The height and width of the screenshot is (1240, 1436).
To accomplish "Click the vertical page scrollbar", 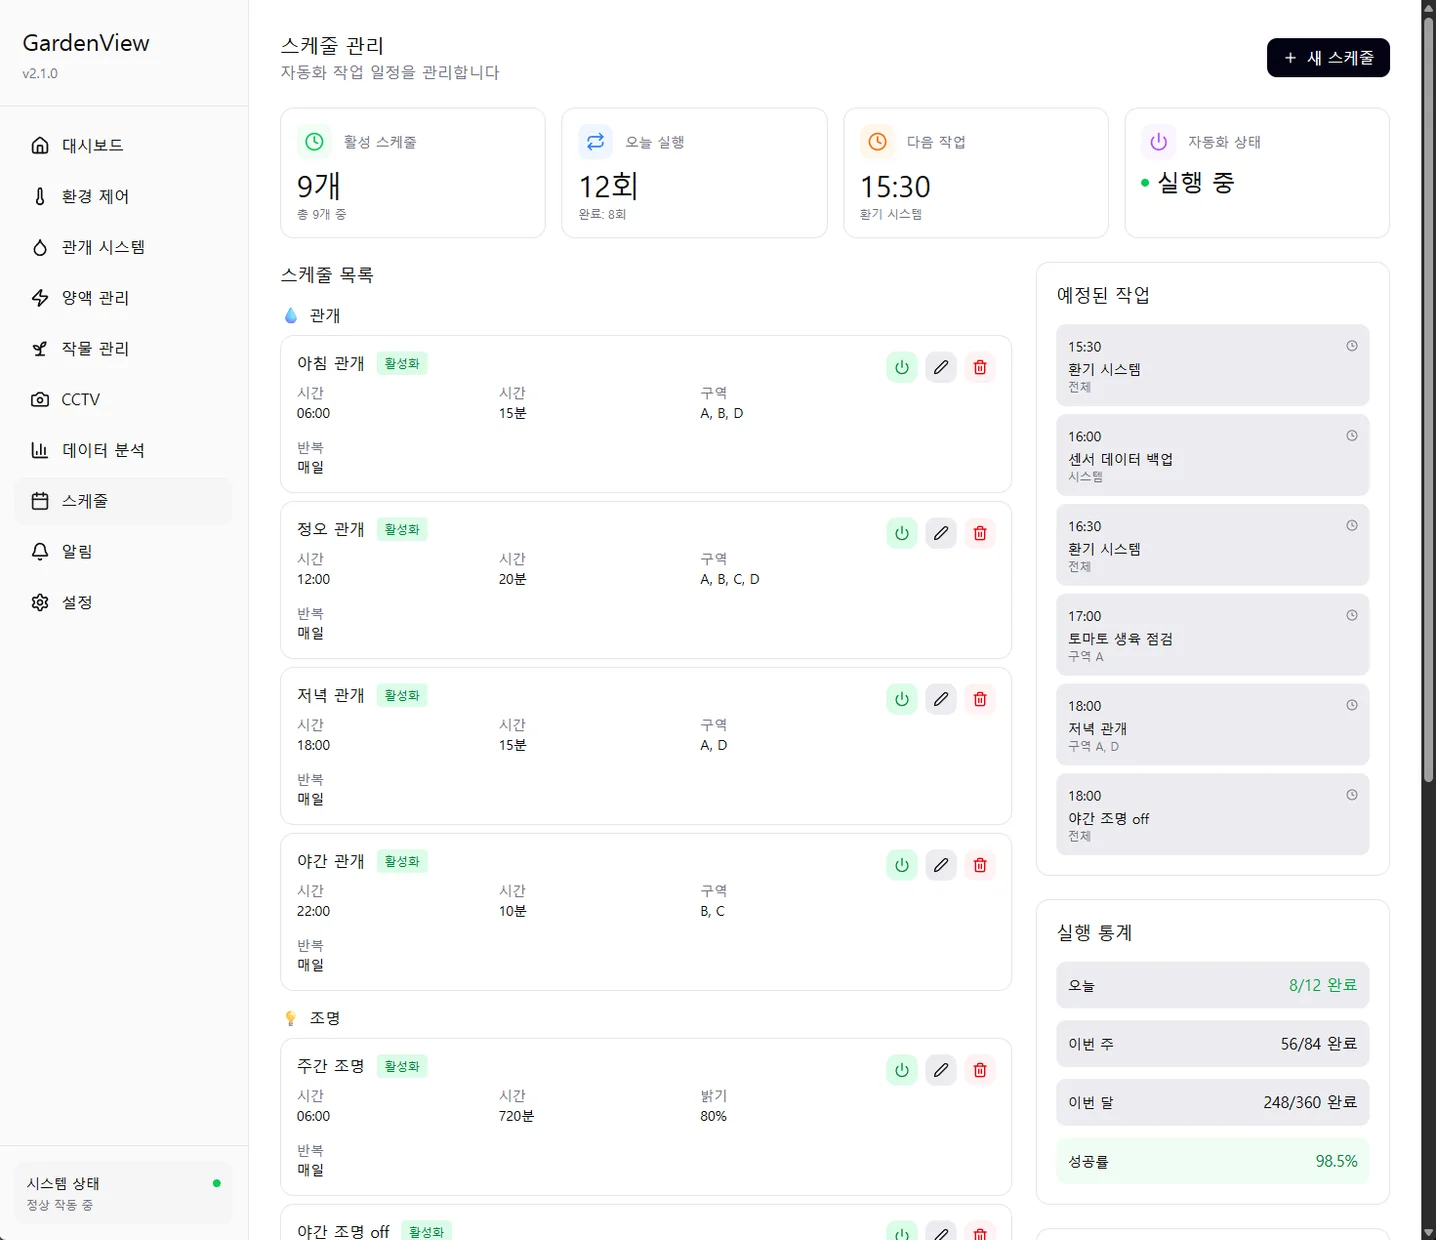I will pos(1428,400).
